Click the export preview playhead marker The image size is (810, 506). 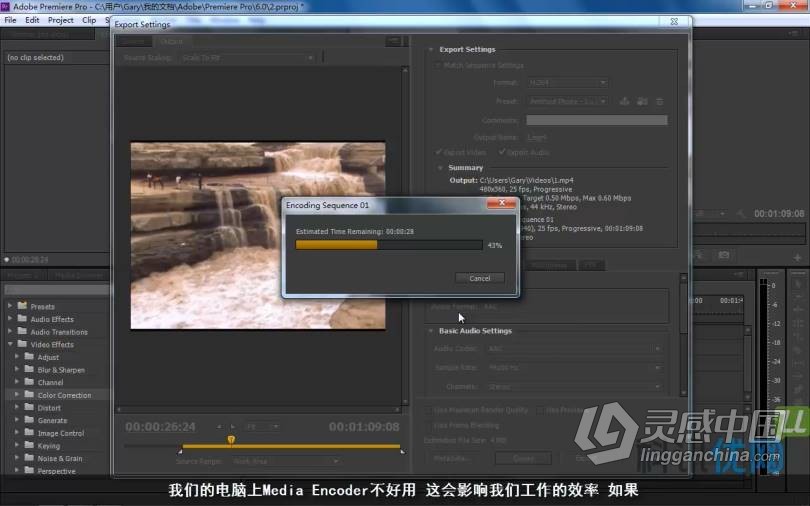point(231,440)
